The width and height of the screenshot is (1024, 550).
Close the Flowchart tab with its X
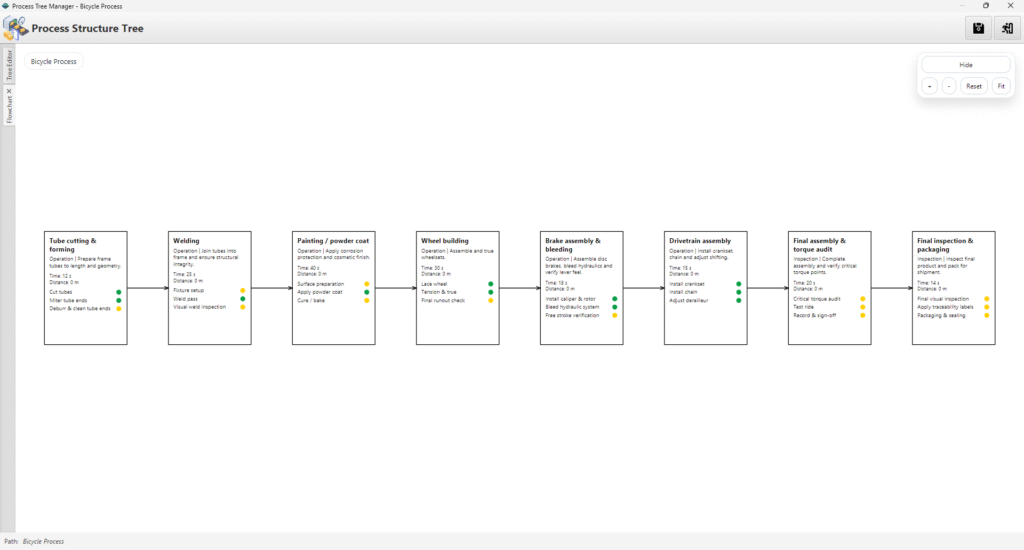[x=9, y=91]
